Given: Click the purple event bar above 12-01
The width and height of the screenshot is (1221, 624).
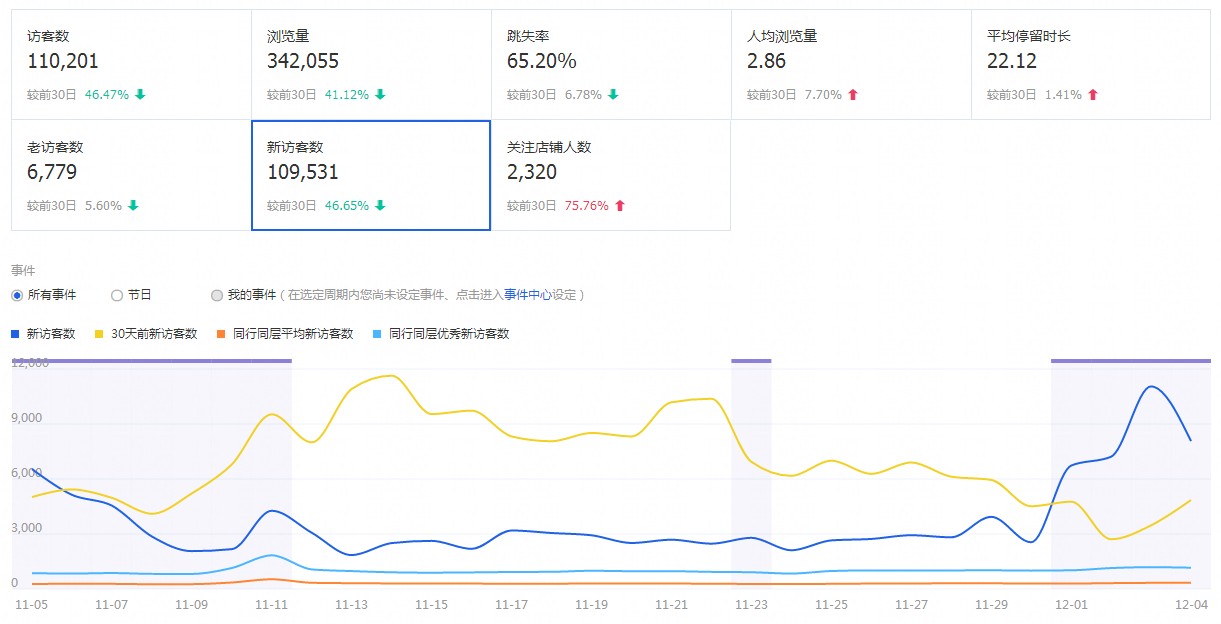Looking at the screenshot, I should pyautogui.click(x=1131, y=360).
